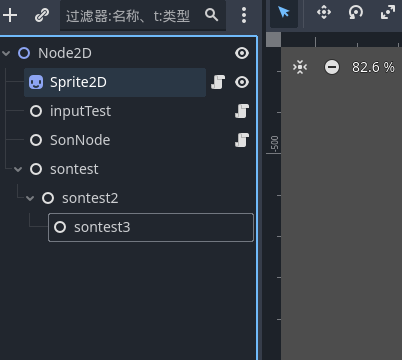Reset zoom via the 82.6 % label
Image resolution: width=402 pixels, height=360 pixels.
(373, 67)
